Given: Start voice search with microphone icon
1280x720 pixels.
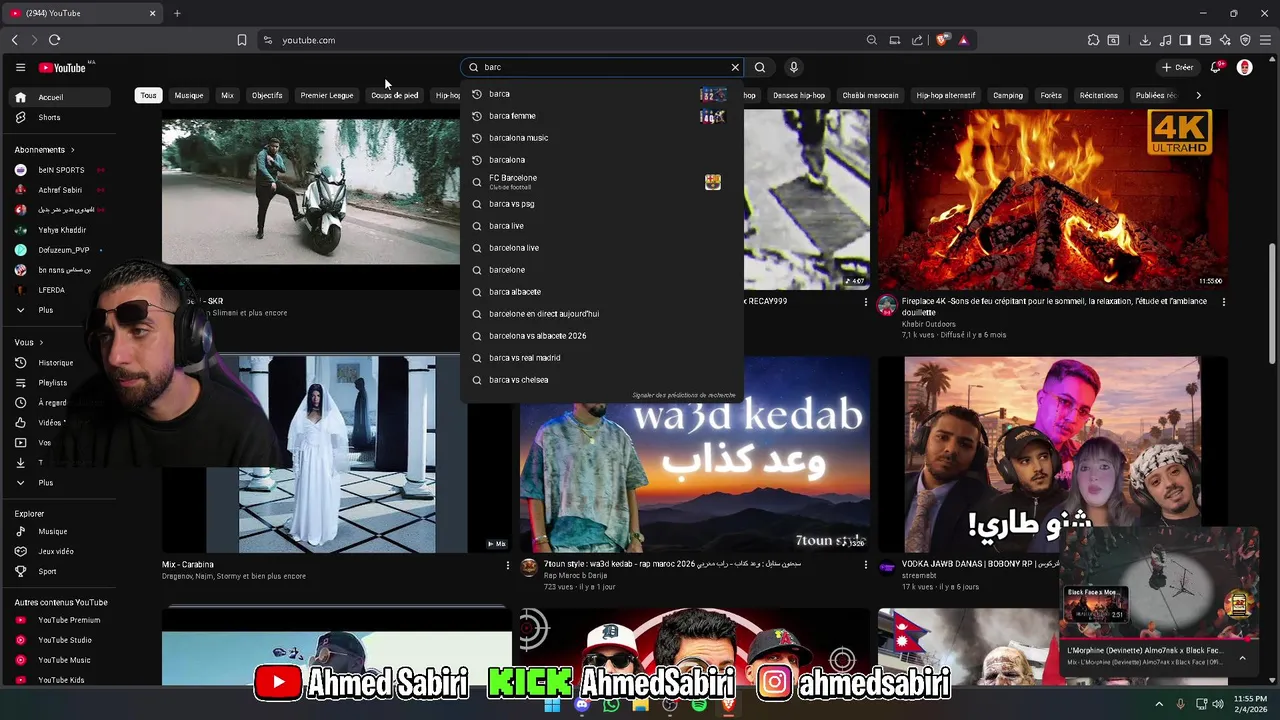Looking at the screenshot, I should click(794, 67).
